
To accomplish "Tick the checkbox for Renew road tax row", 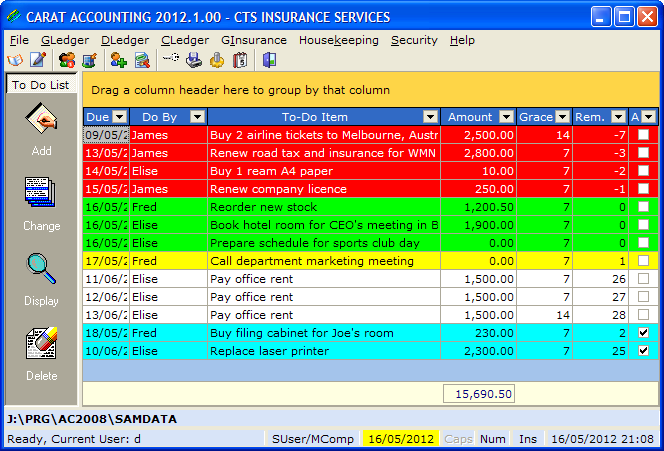I will click(x=643, y=152).
